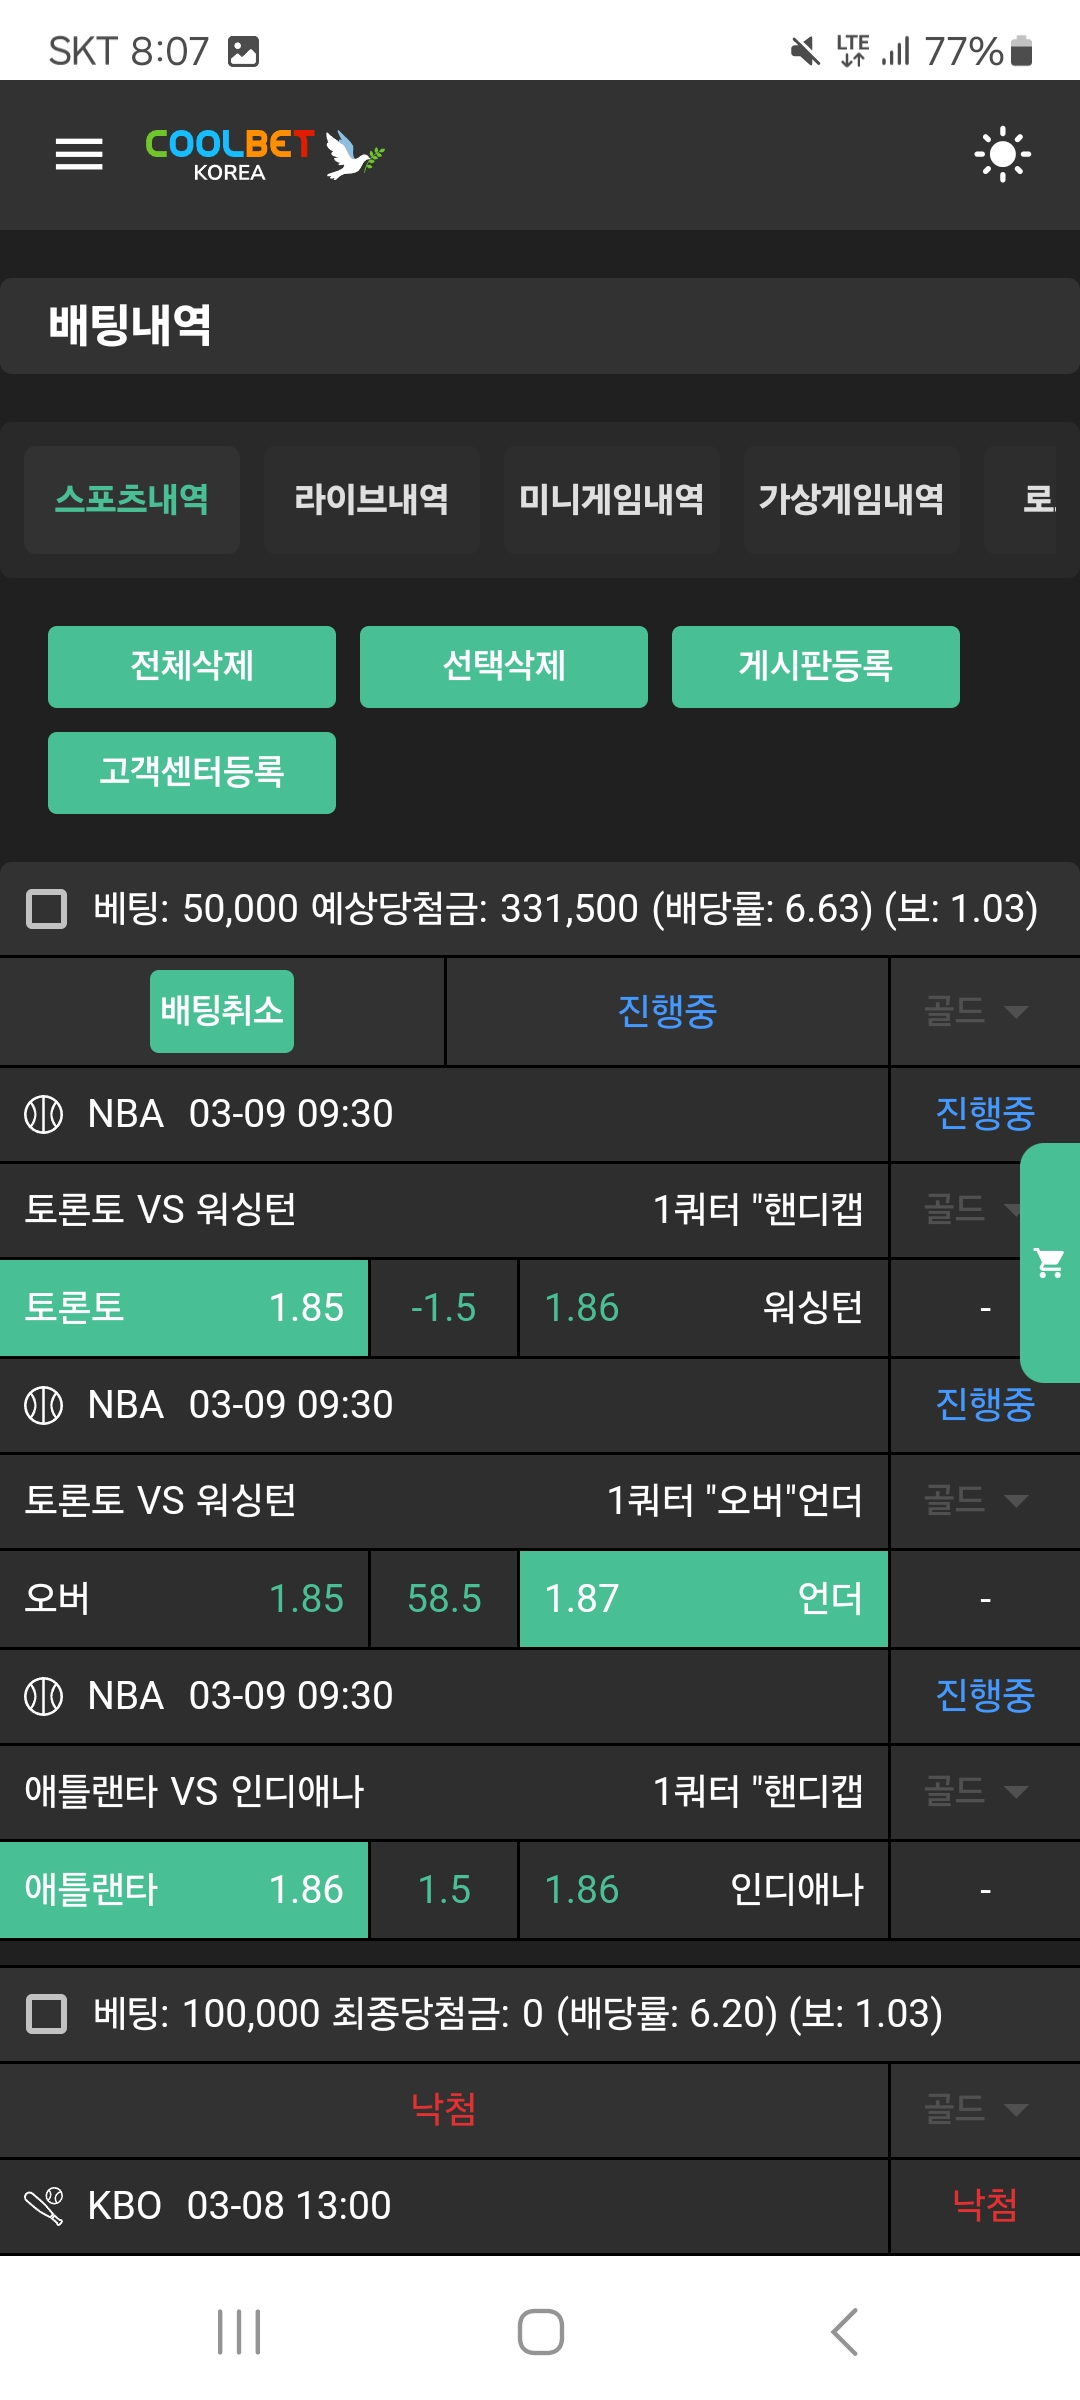1080x2400 pixels.
Task: Open the floating shopping cart panel
Action: tap(1049, 1262)
